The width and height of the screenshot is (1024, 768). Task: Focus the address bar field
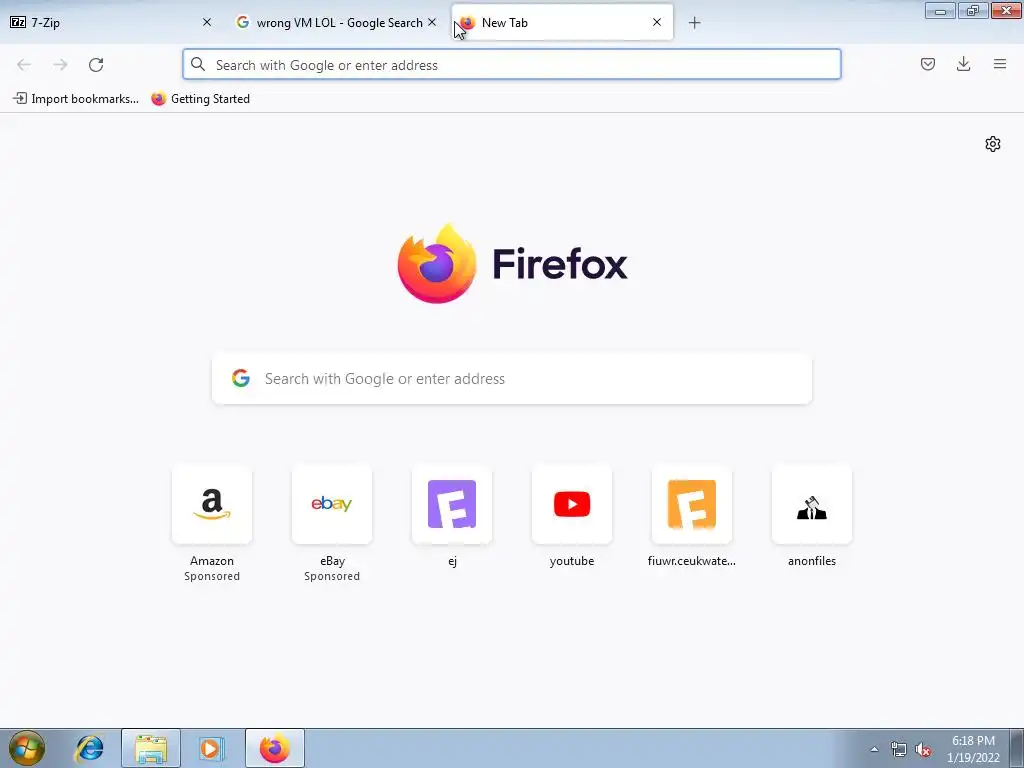(511, 65)
